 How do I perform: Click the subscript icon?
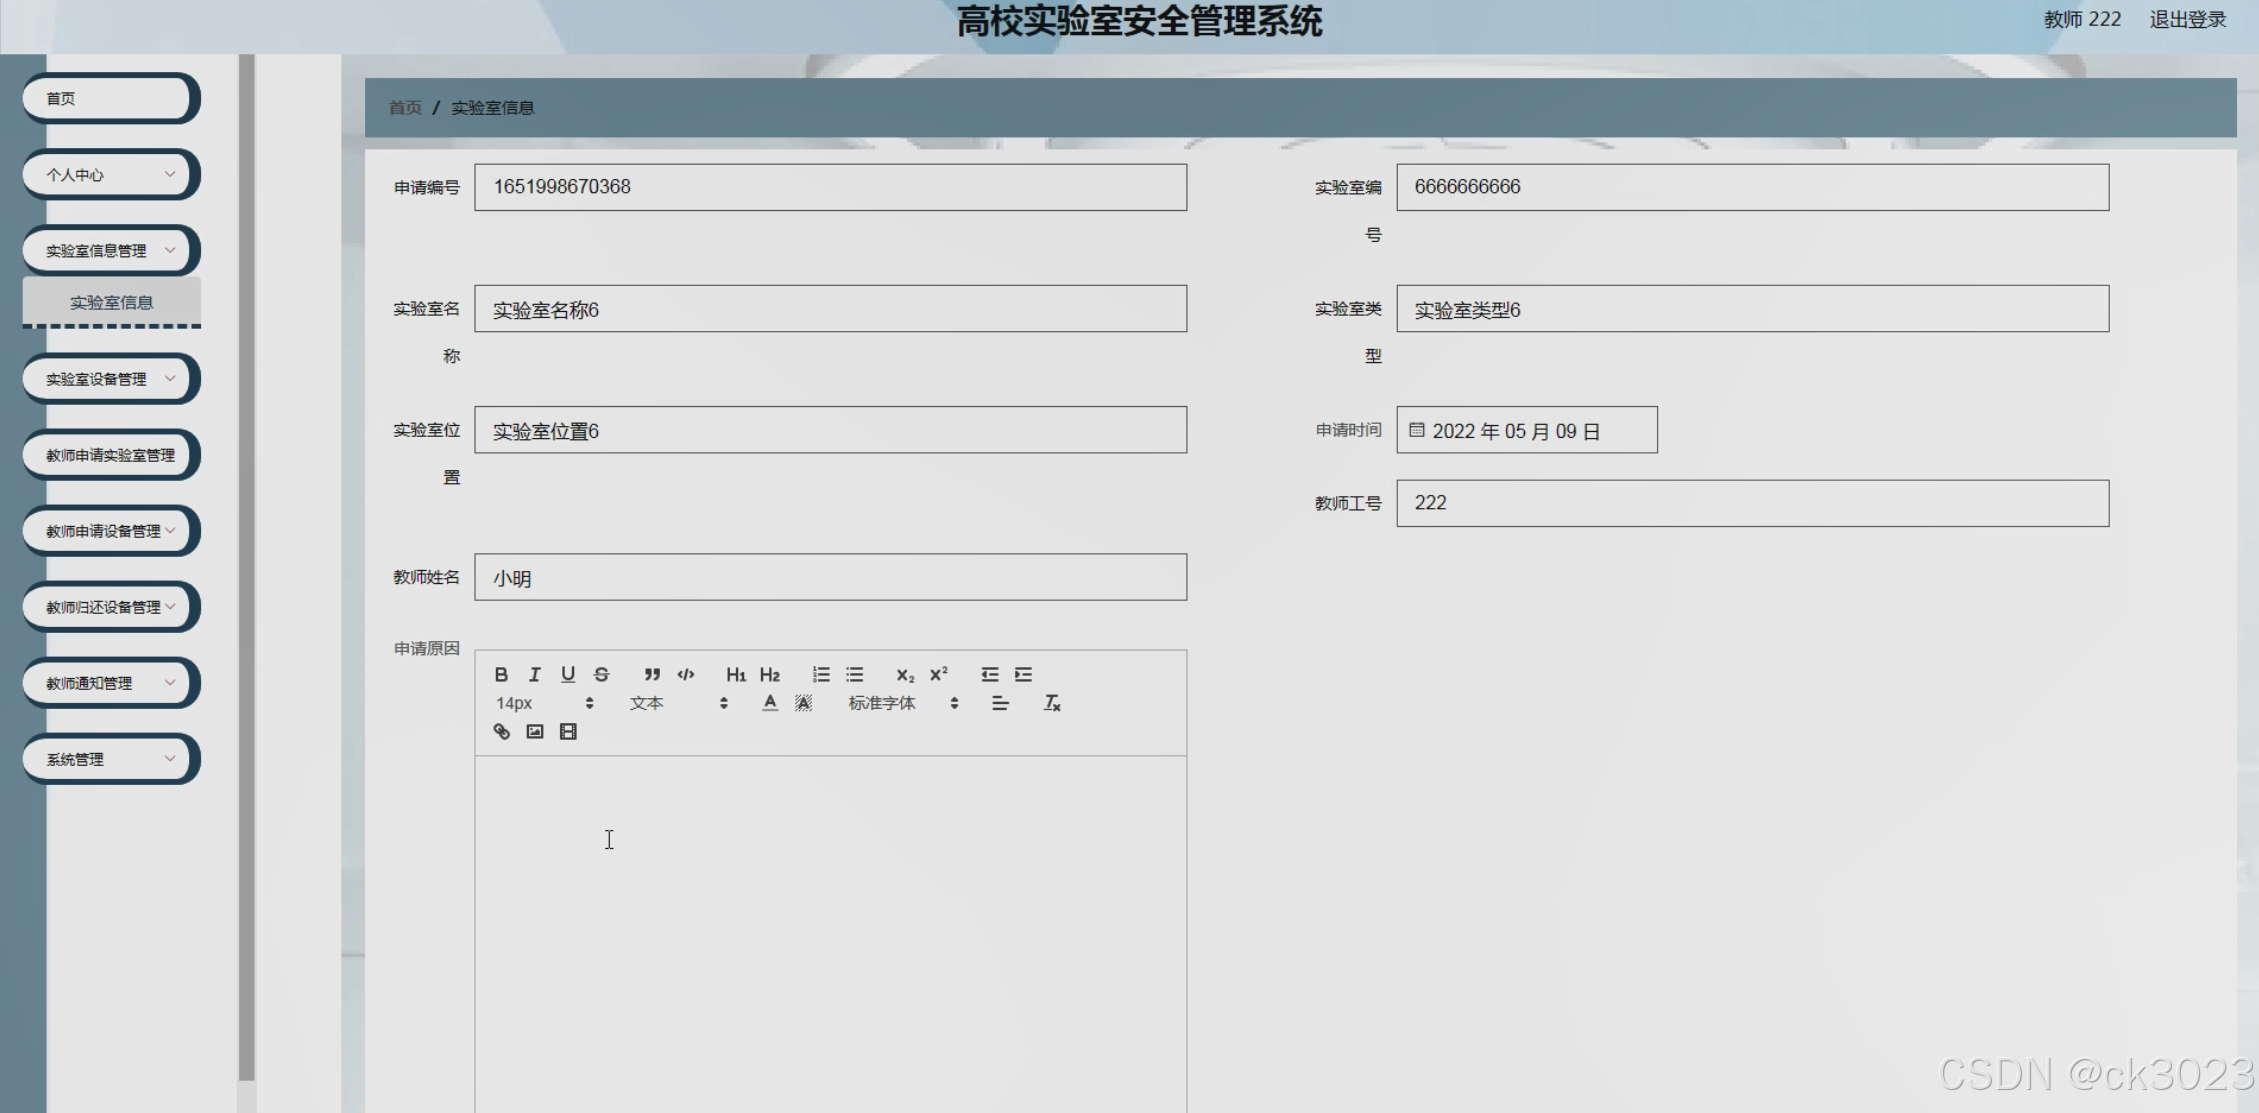[x=905, y=675]
